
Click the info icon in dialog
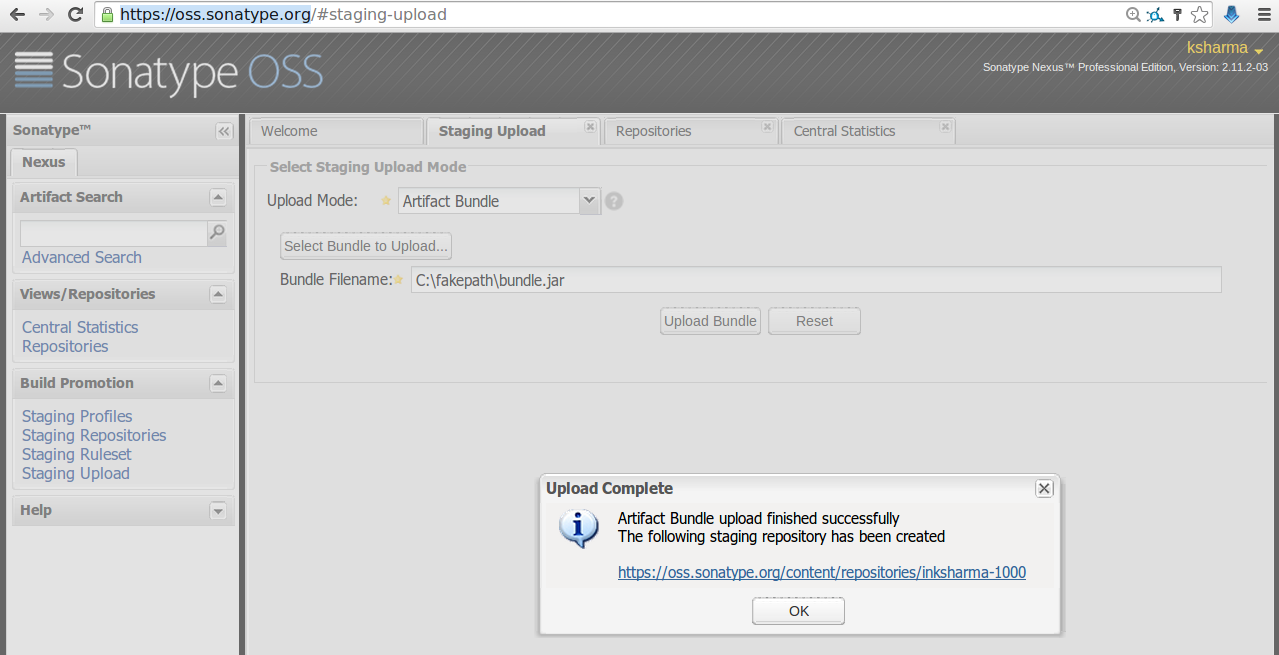coord(579,528)
